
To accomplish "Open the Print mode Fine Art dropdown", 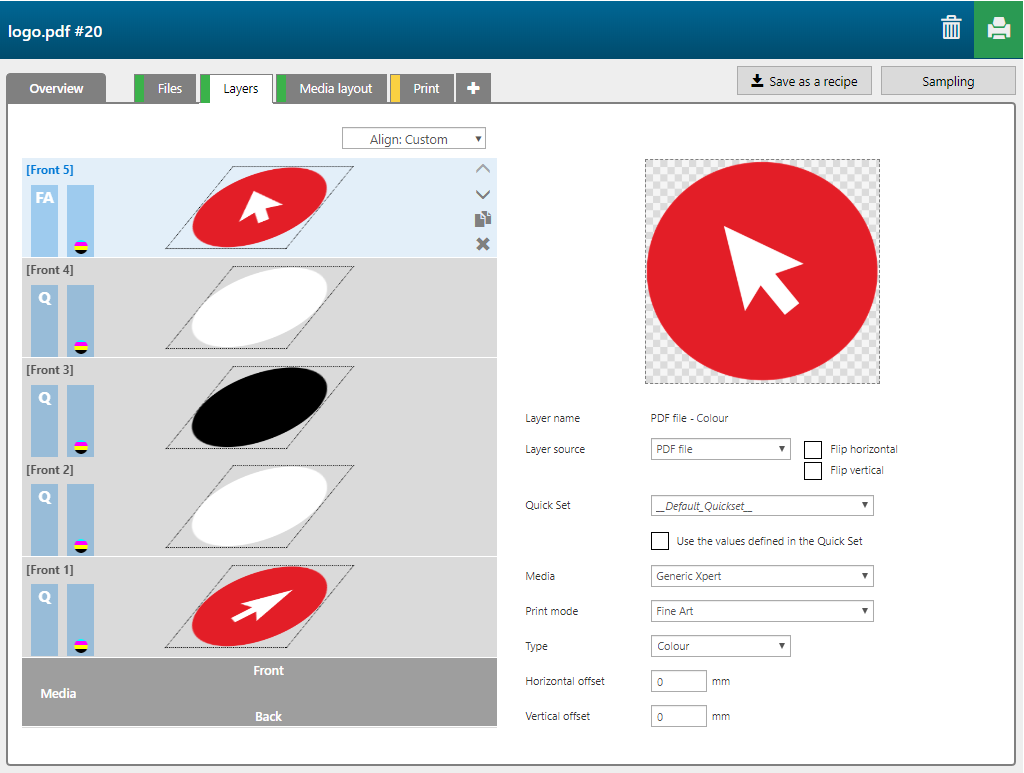I will [762, 611].
